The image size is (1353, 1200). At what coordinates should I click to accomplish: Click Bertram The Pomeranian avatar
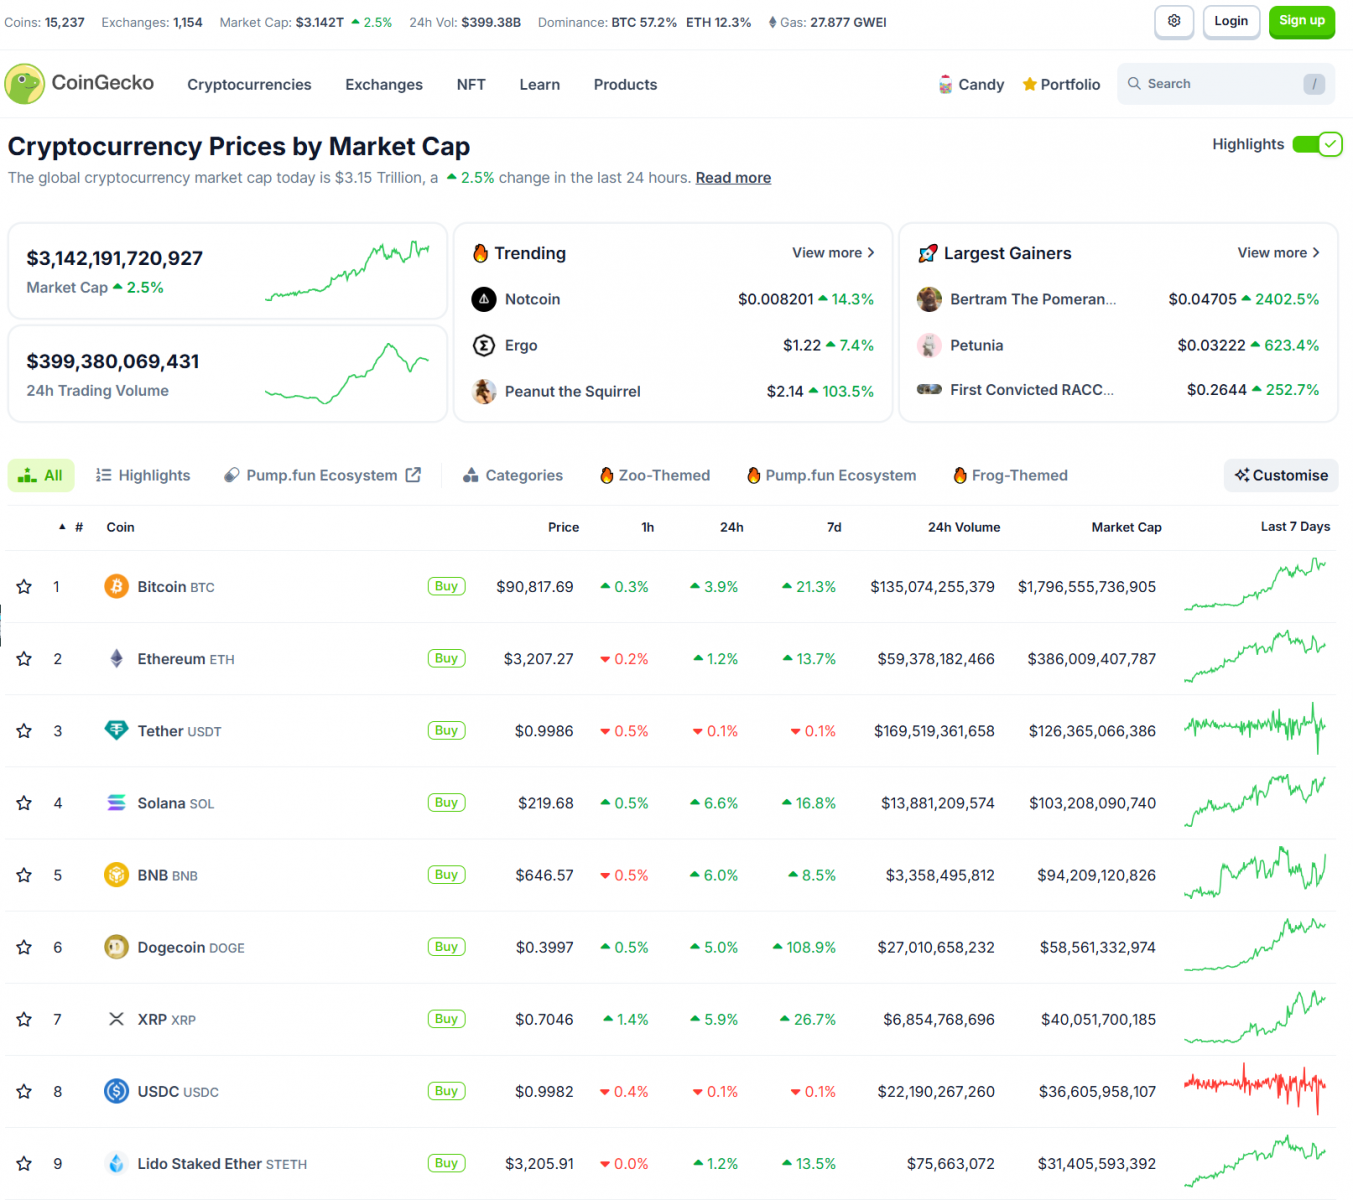pos(929,299)
